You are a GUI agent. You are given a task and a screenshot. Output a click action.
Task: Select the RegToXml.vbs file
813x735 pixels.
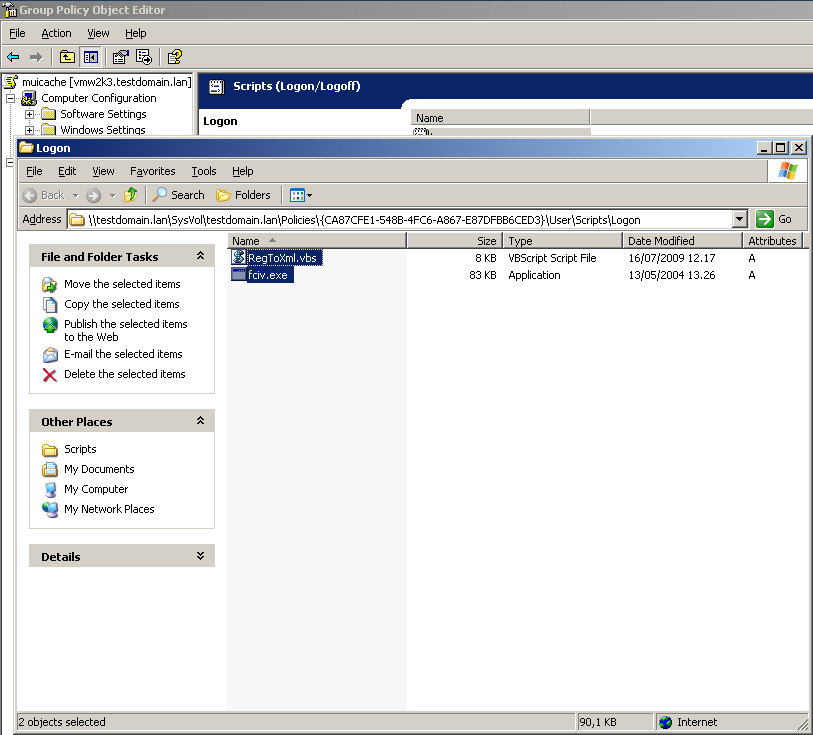282,258
